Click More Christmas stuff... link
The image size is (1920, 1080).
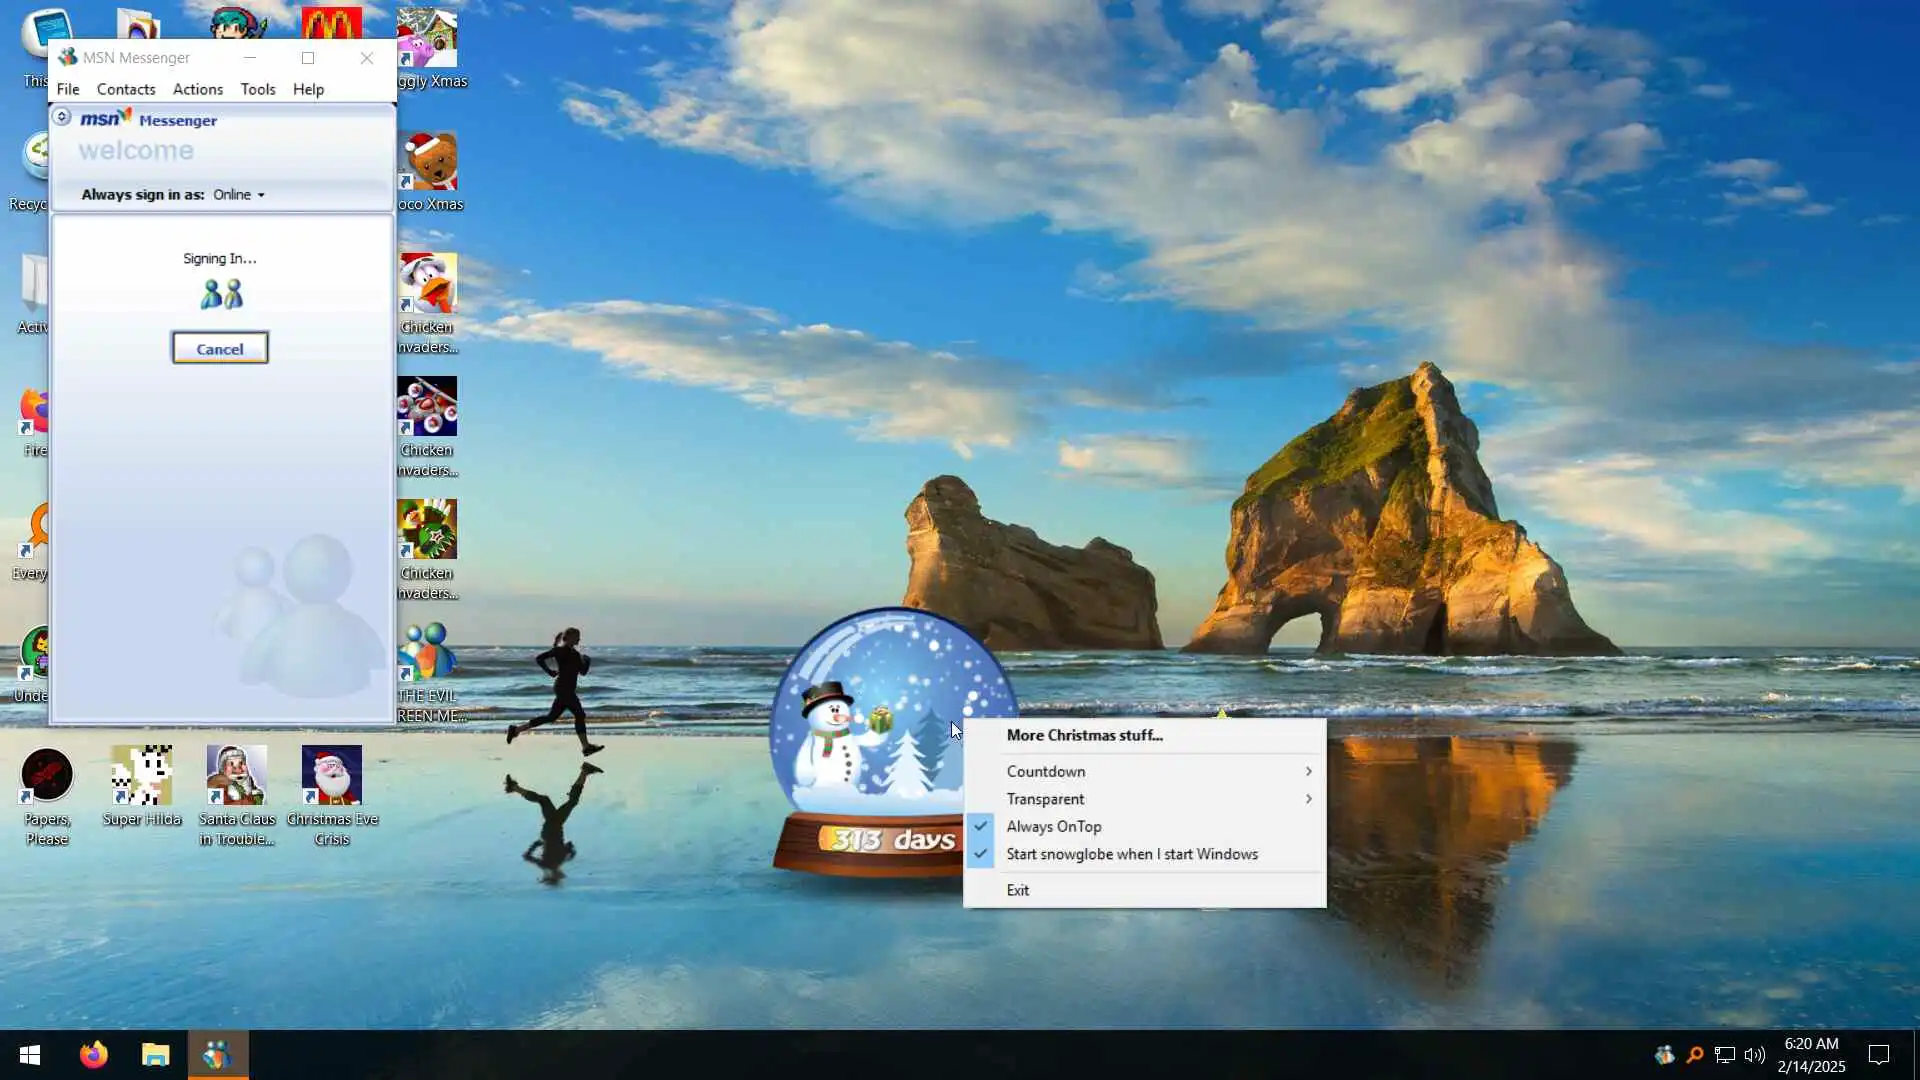point(1084,736)
